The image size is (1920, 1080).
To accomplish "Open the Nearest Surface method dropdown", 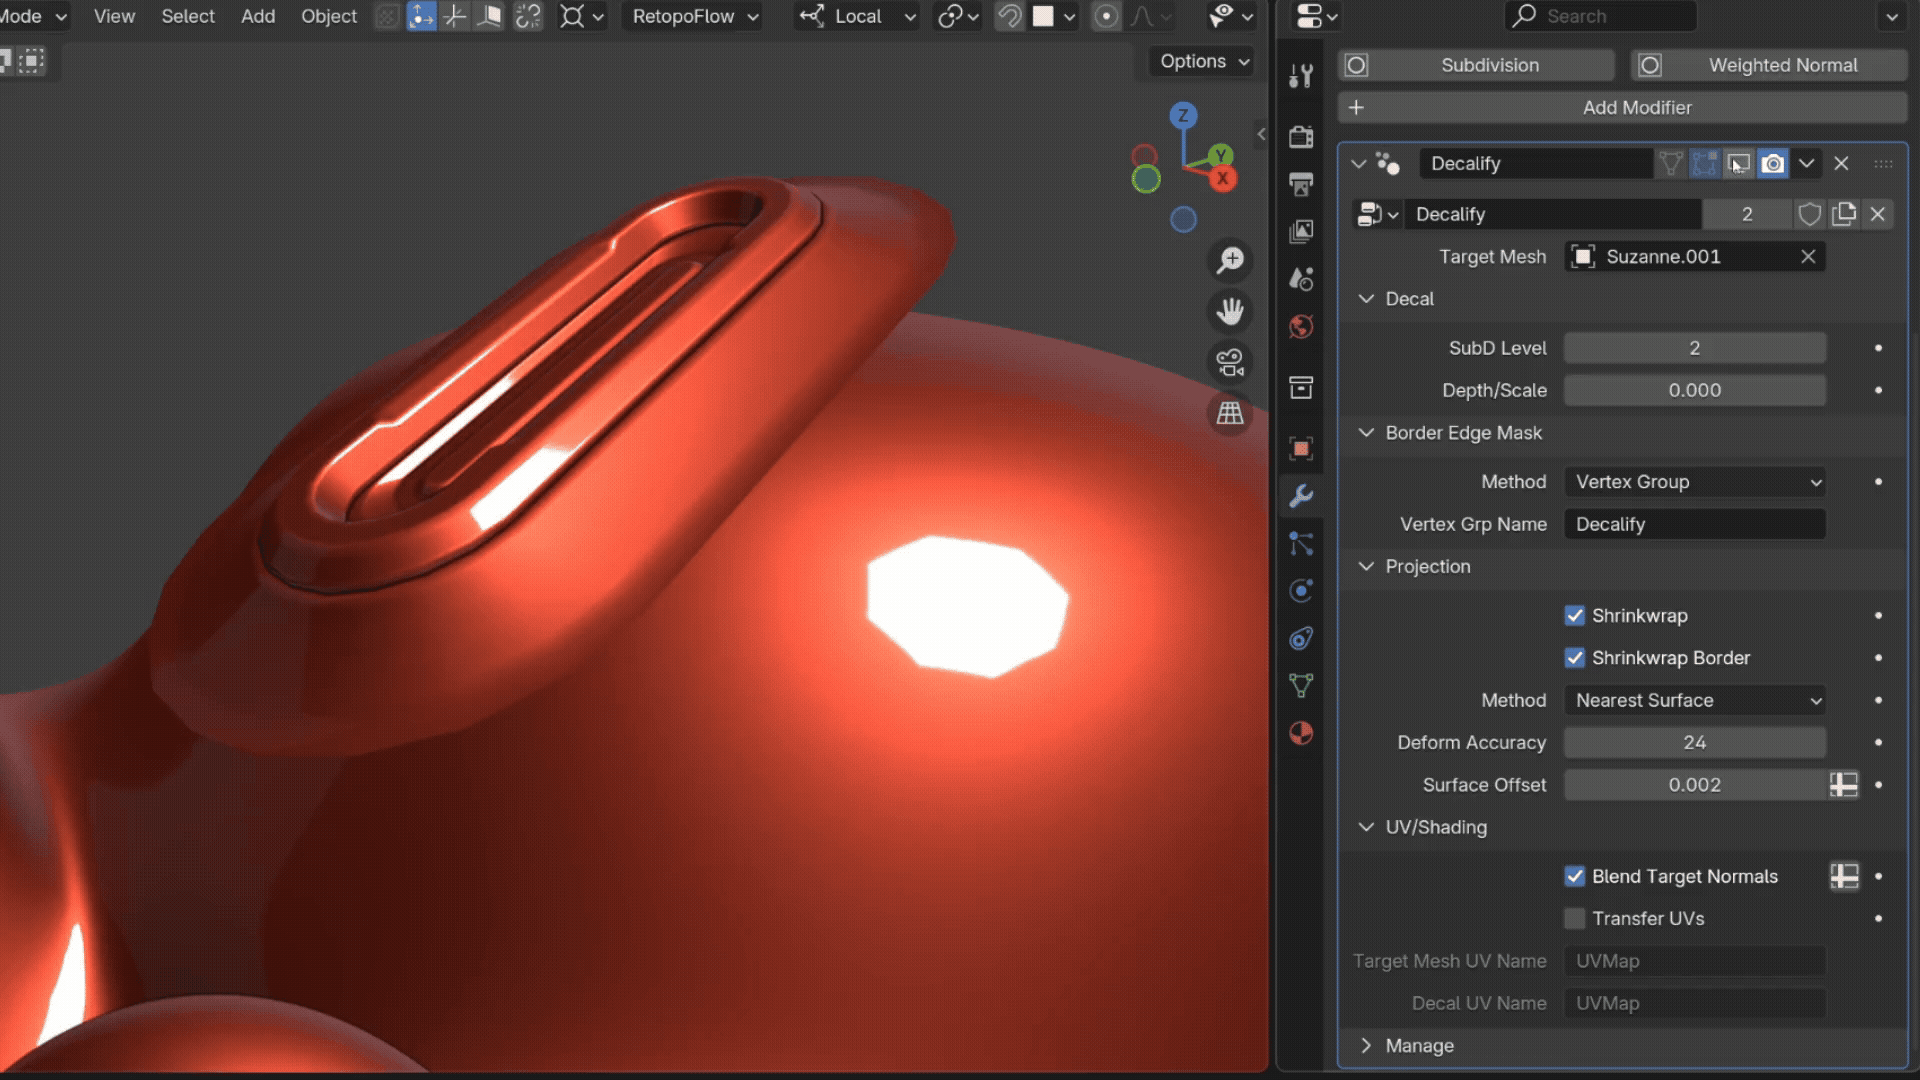I will (1695, 700).
